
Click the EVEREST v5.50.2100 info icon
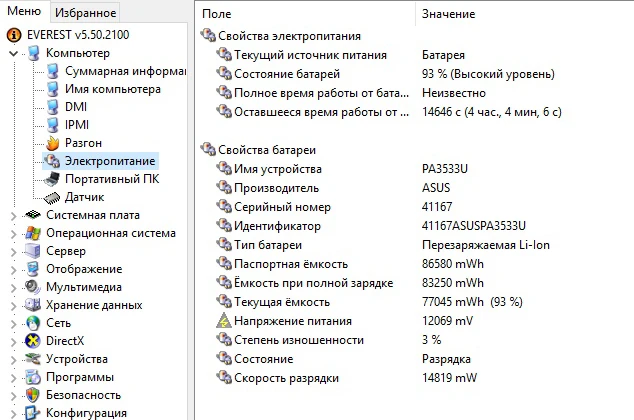tap(14, 35)
